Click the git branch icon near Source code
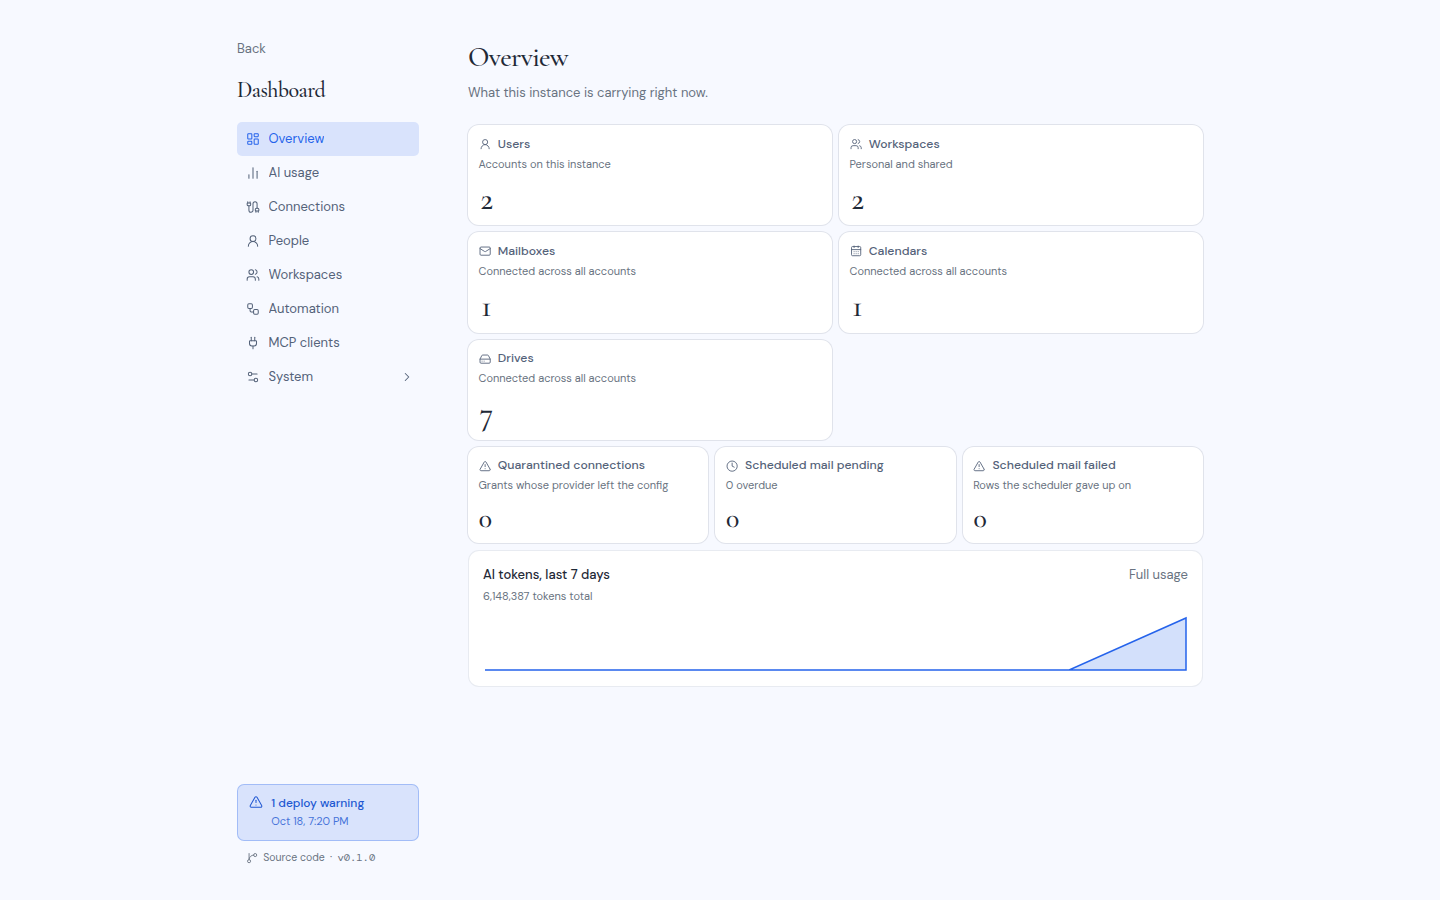The height and width of the screenshot is (900, 1440). (252, 858)
